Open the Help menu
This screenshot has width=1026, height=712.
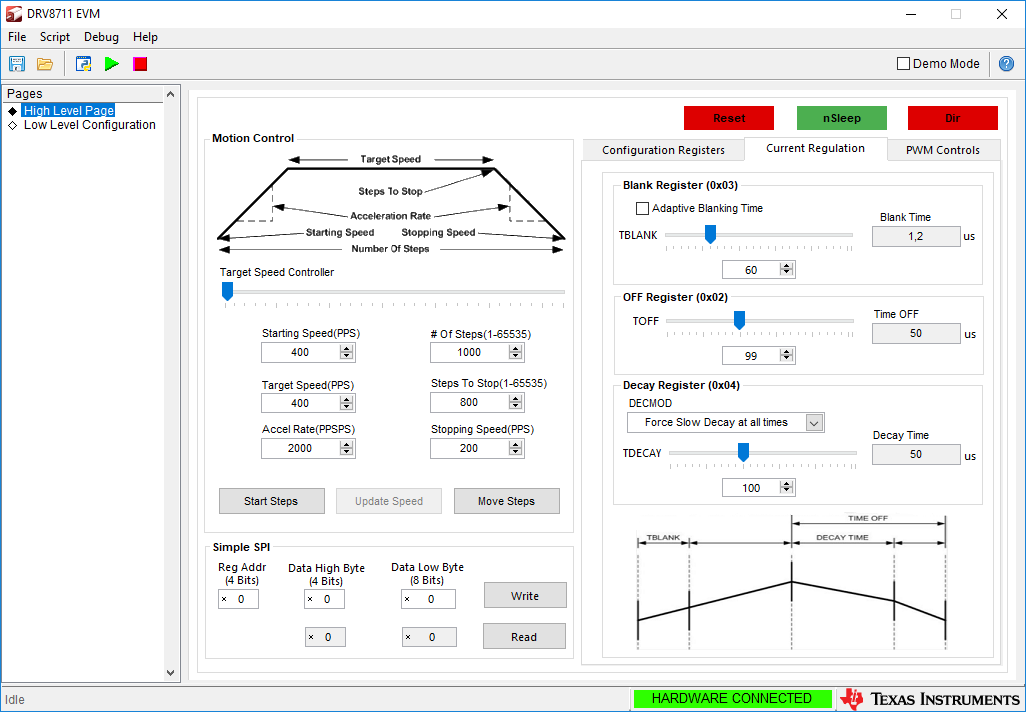coord(145,37)
